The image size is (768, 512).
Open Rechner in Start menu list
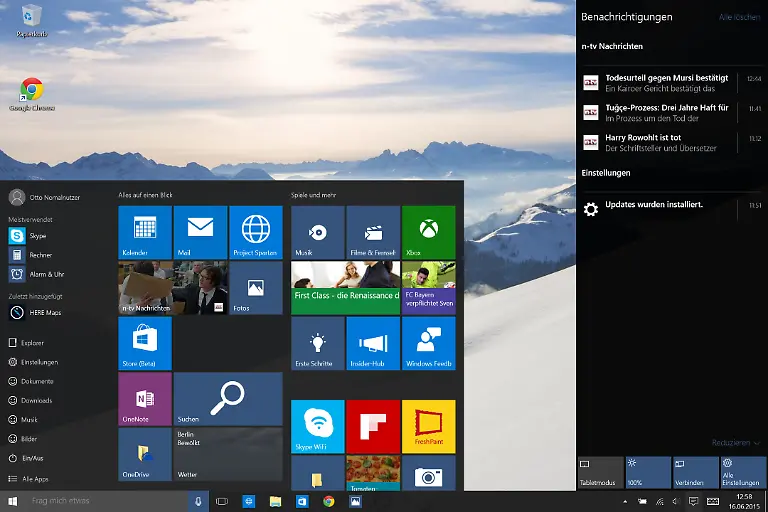click(x=30, y=255)
